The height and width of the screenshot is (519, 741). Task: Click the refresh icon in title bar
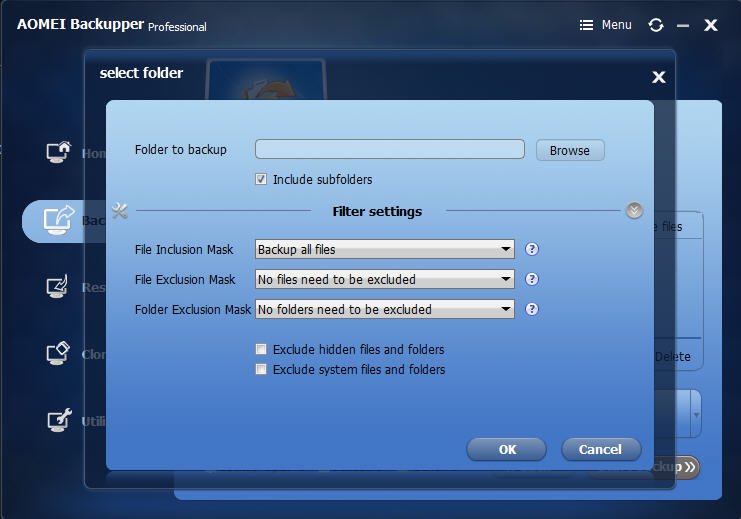(x=655, y=25)
